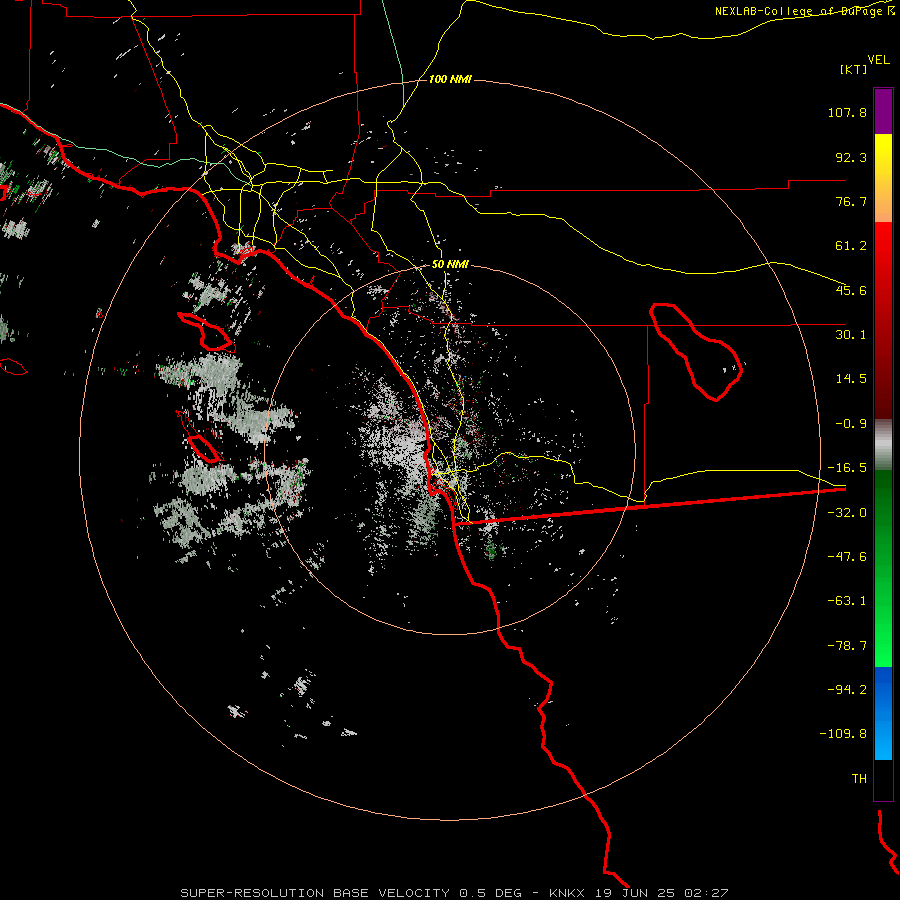Click the -109.8 scale value
Image resolution: width=900 pixels, height=900 pixels.
pyautogui.click(x=844, y=734)
